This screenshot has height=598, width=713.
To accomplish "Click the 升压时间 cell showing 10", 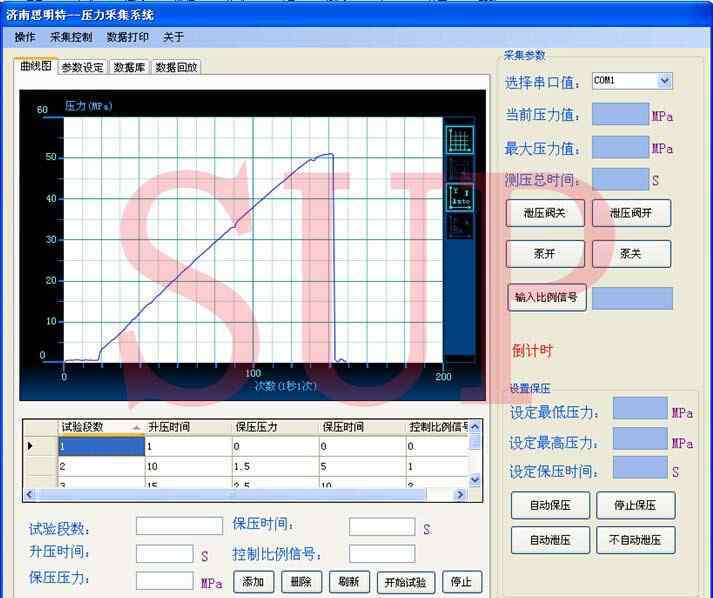I will pos(188,467).
